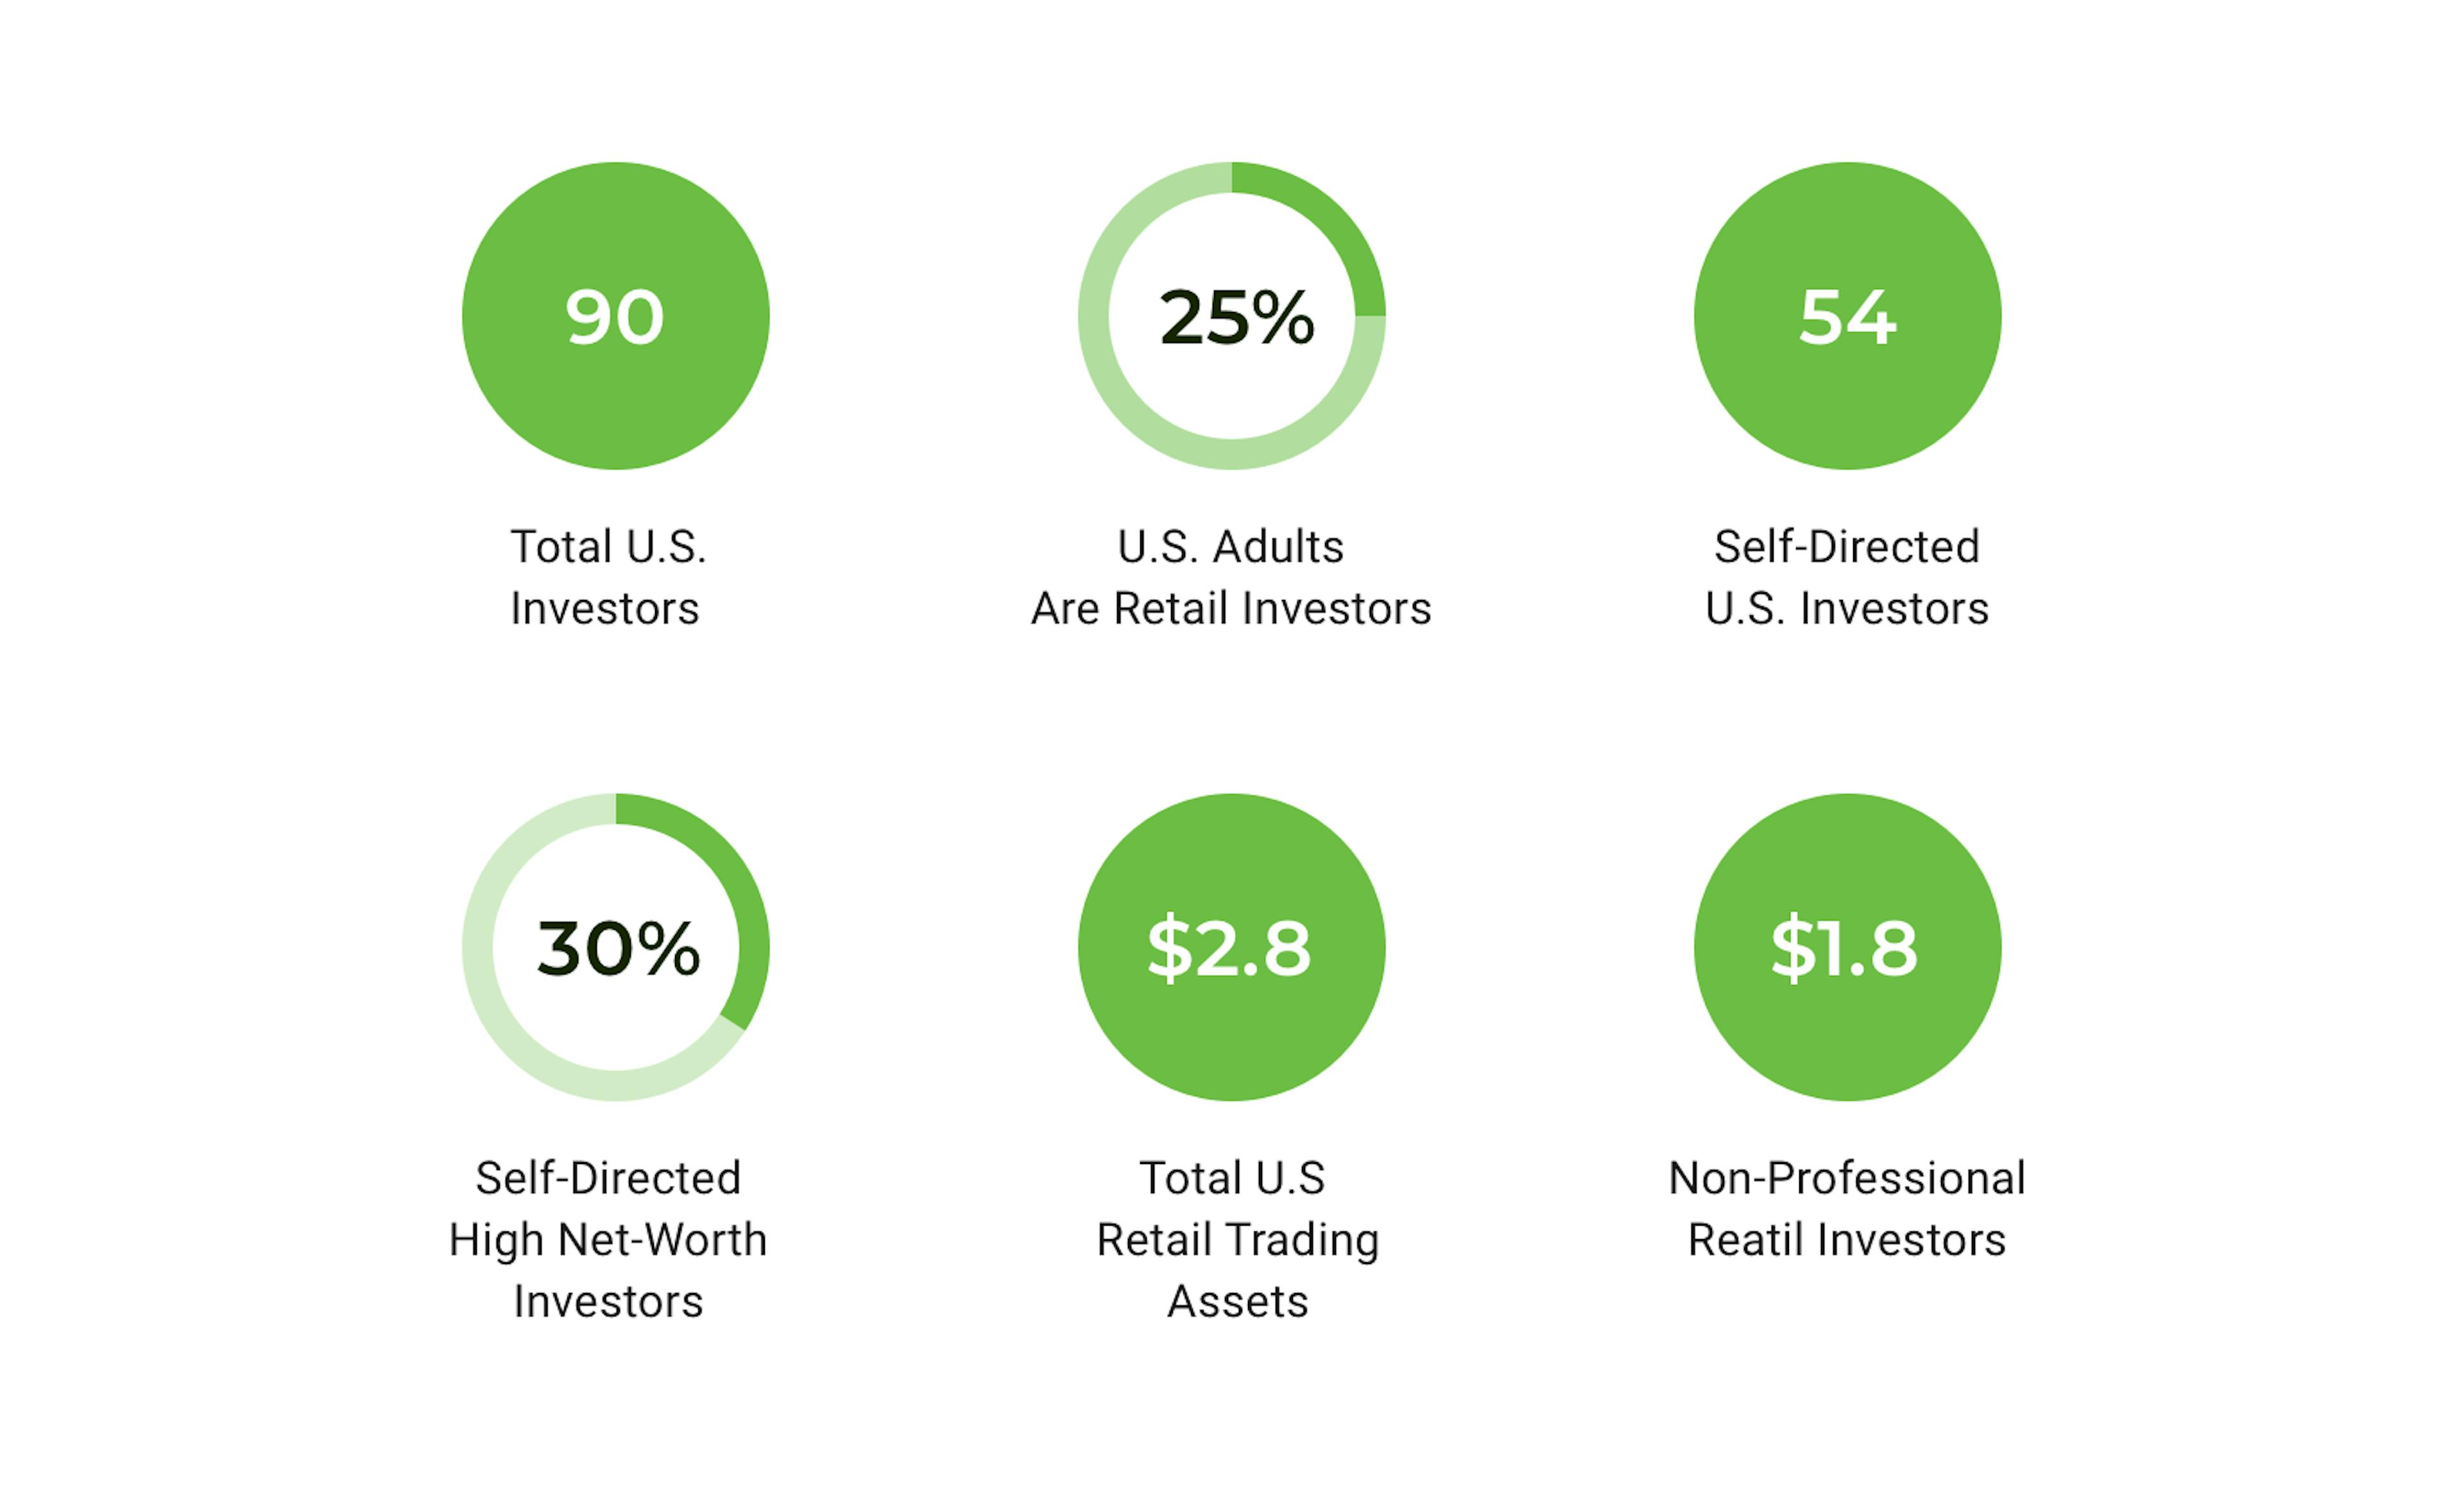
Task: Click the 30% text inside ring
Action: (x=618, y=949)
